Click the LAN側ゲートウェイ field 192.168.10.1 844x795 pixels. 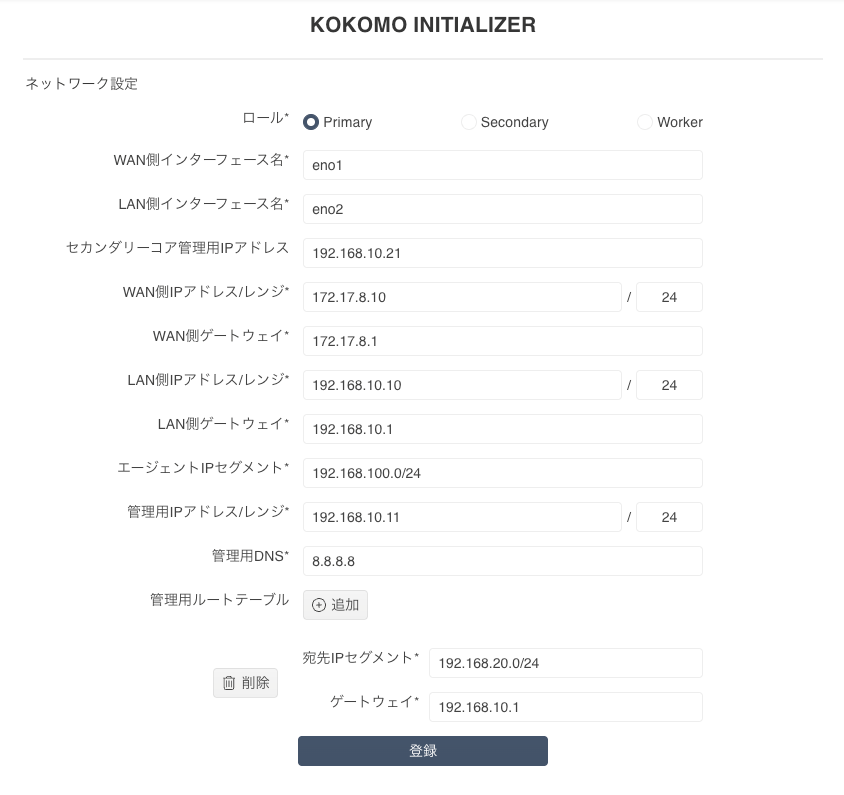pos(503,429)
